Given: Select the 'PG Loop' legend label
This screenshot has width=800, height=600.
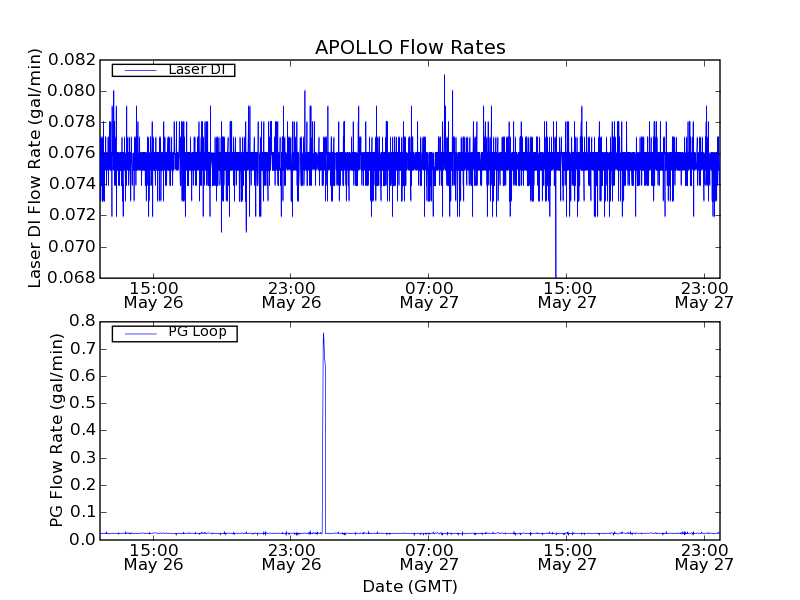Looking at the screenshot, I should [197, 332].
